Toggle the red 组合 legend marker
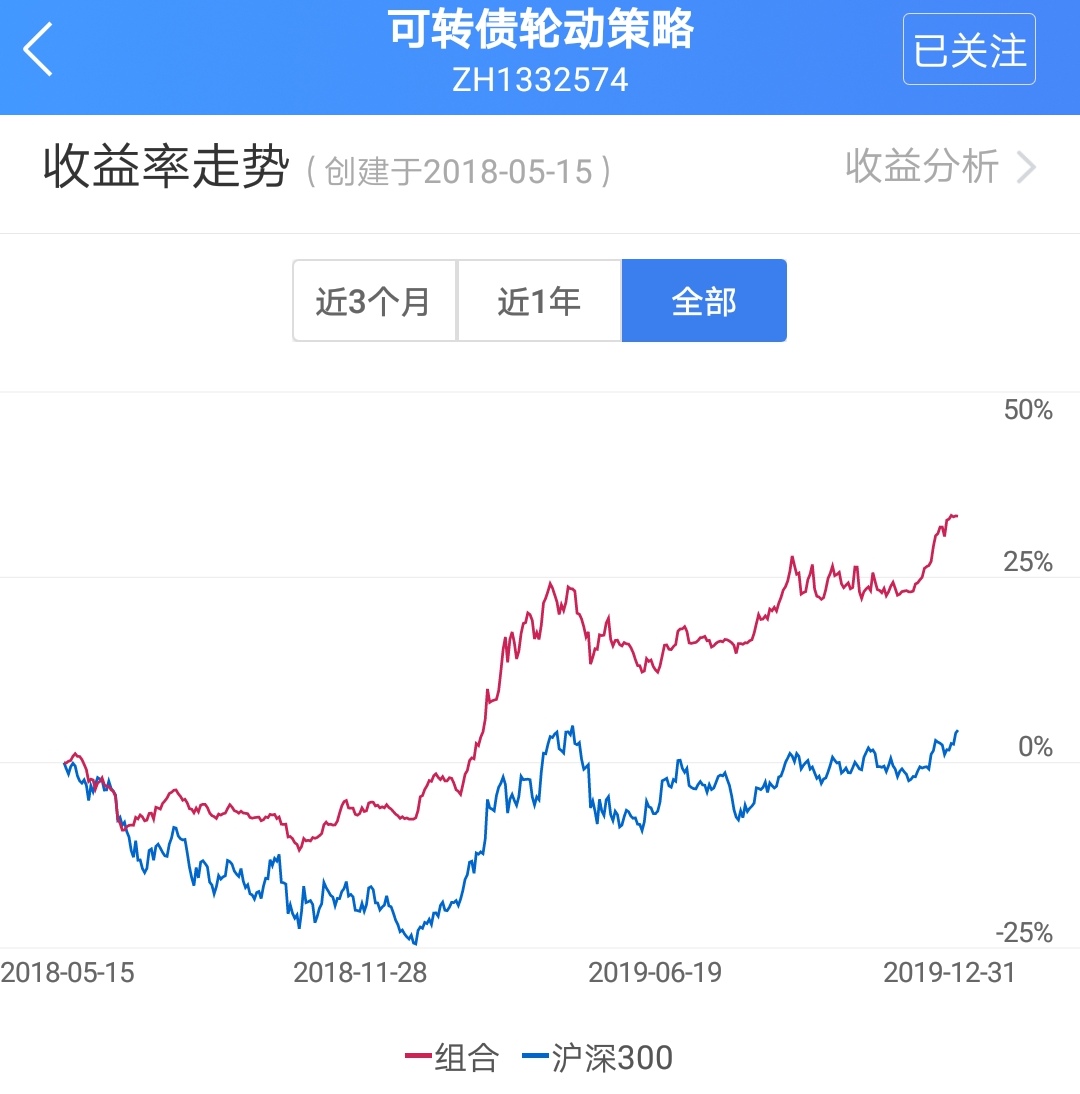Image resolution: width=1080 pixels, height=1094 pixels. [x=418, y=1056]
